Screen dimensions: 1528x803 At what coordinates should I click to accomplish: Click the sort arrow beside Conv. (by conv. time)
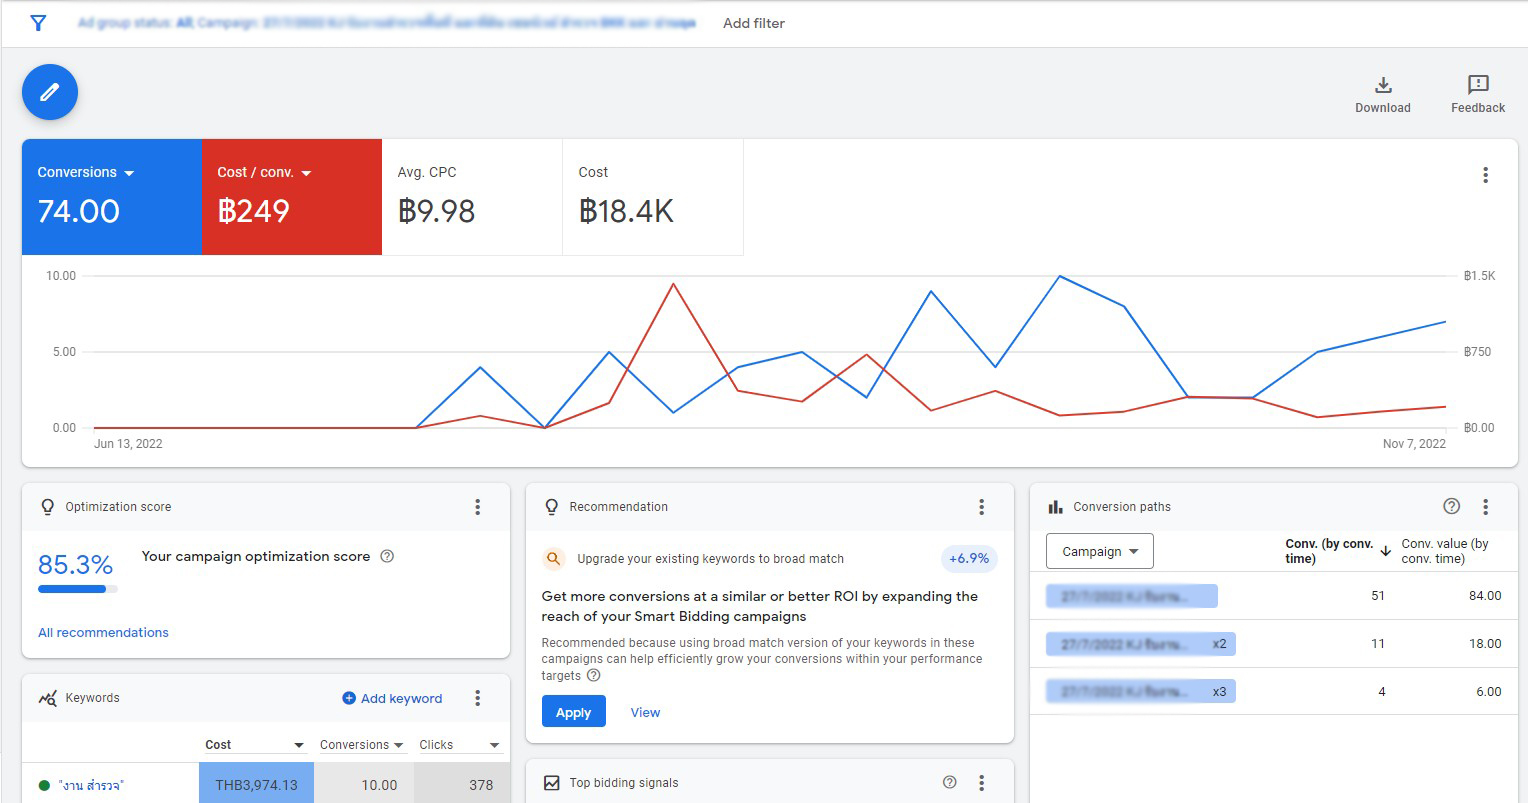(x=1385, y=551)
